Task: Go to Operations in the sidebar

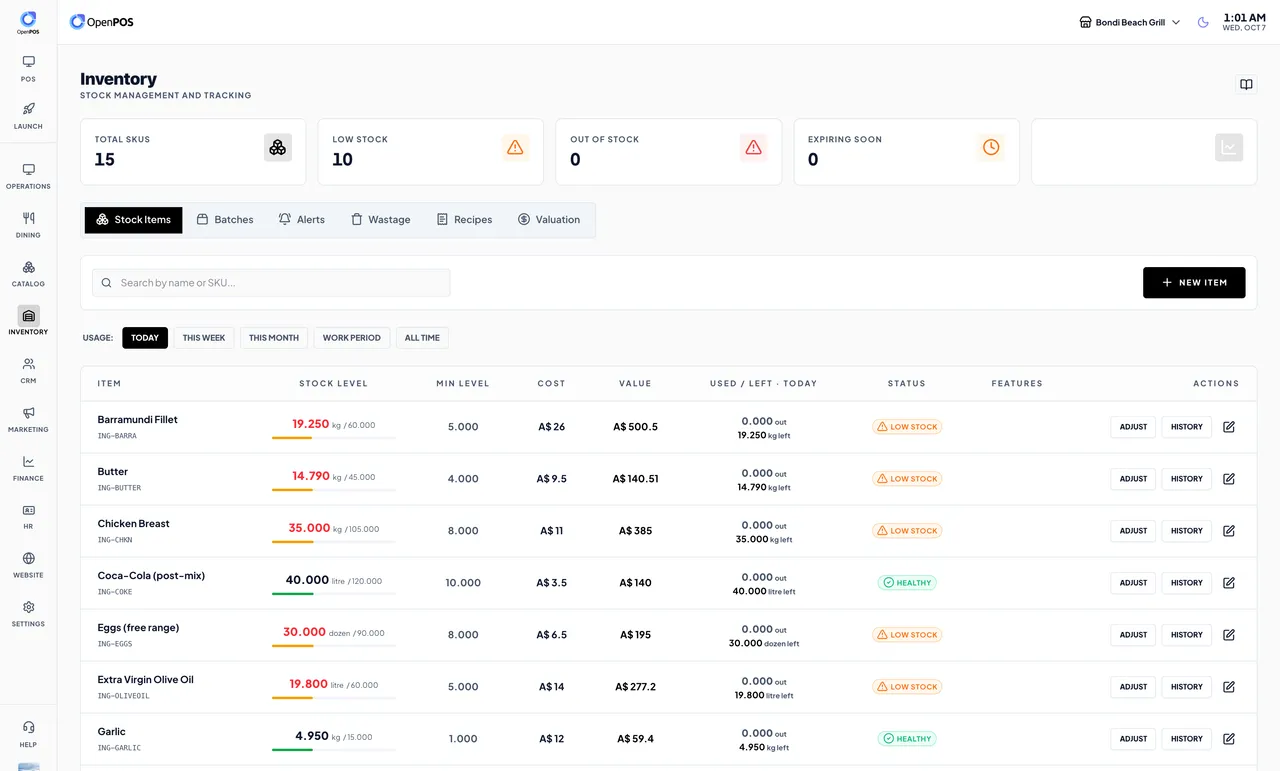Action: point(28,176)
